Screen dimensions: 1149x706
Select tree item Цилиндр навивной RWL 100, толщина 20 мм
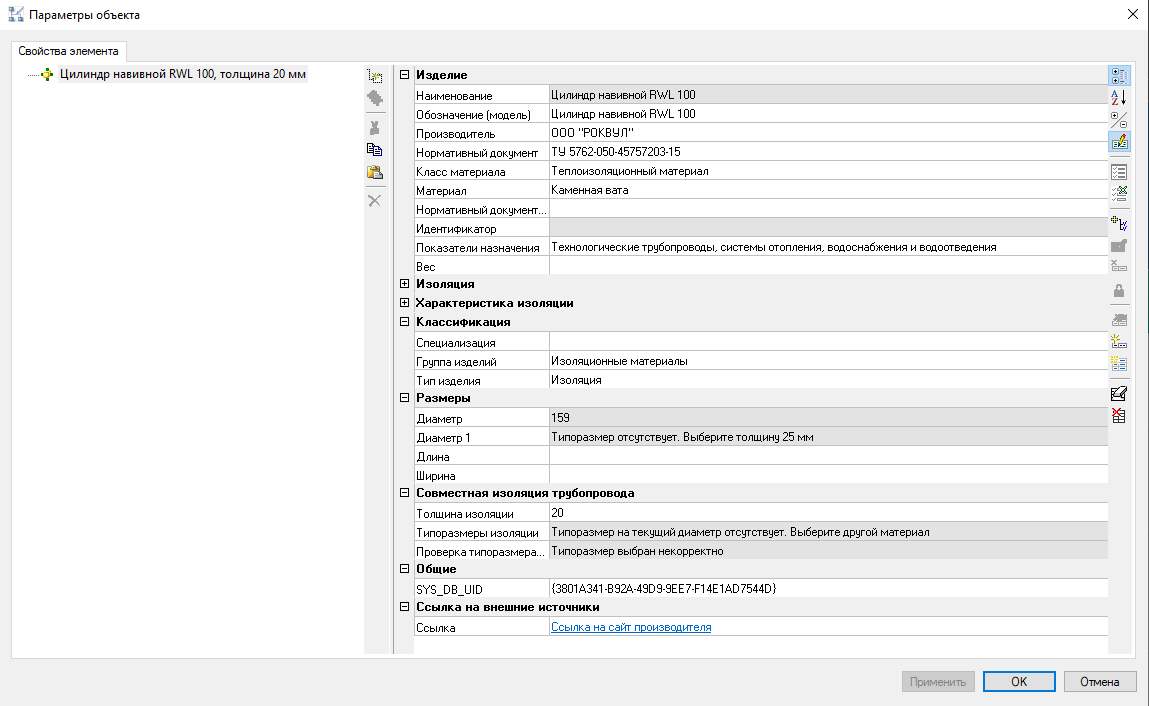(x=183, y=74)
